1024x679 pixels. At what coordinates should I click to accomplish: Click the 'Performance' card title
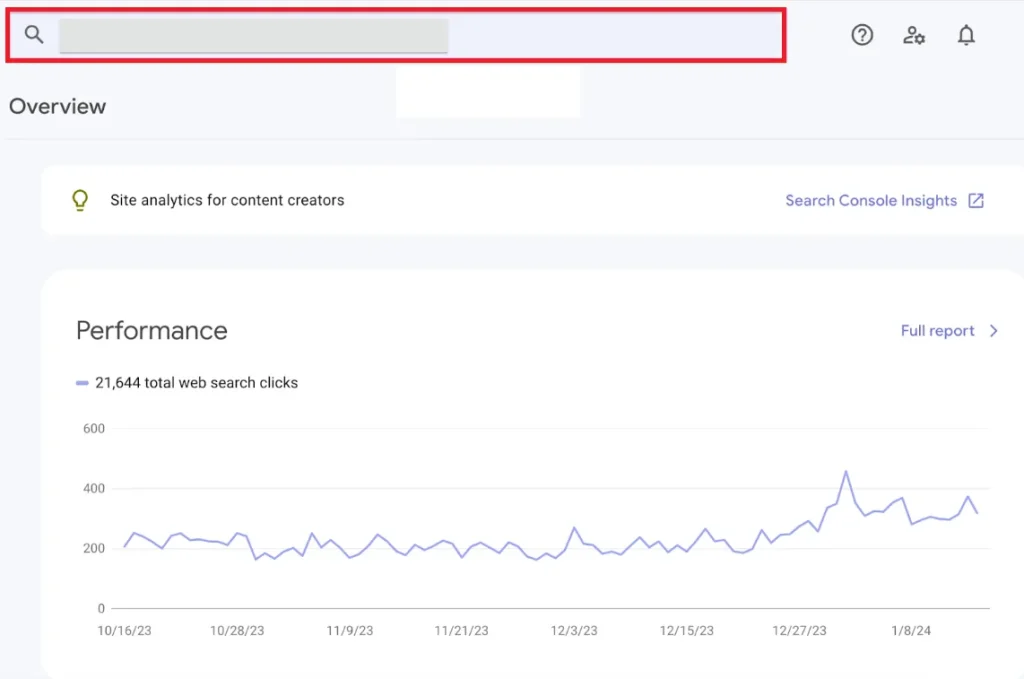click(x=152, y=330)
